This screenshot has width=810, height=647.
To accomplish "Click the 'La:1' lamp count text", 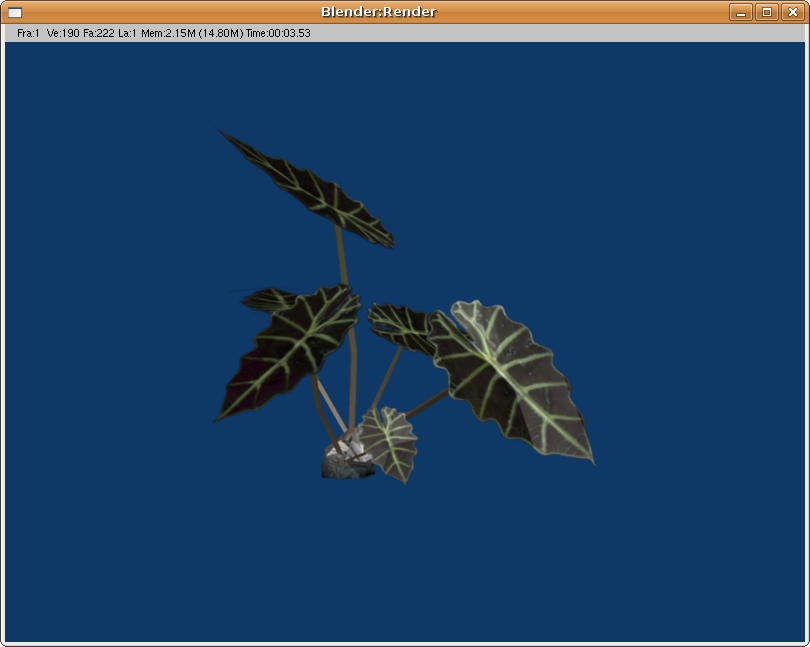I will (x=127, y=33).
